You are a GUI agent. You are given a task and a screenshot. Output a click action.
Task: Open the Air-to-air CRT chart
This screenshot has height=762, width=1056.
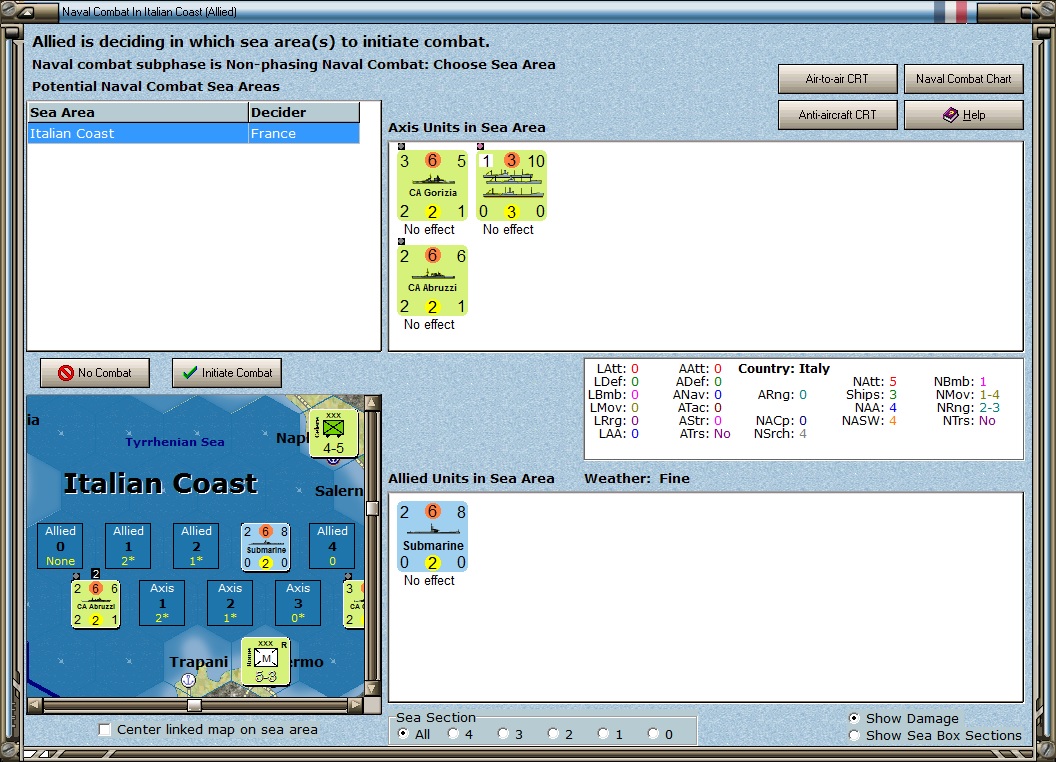point(837,79)
